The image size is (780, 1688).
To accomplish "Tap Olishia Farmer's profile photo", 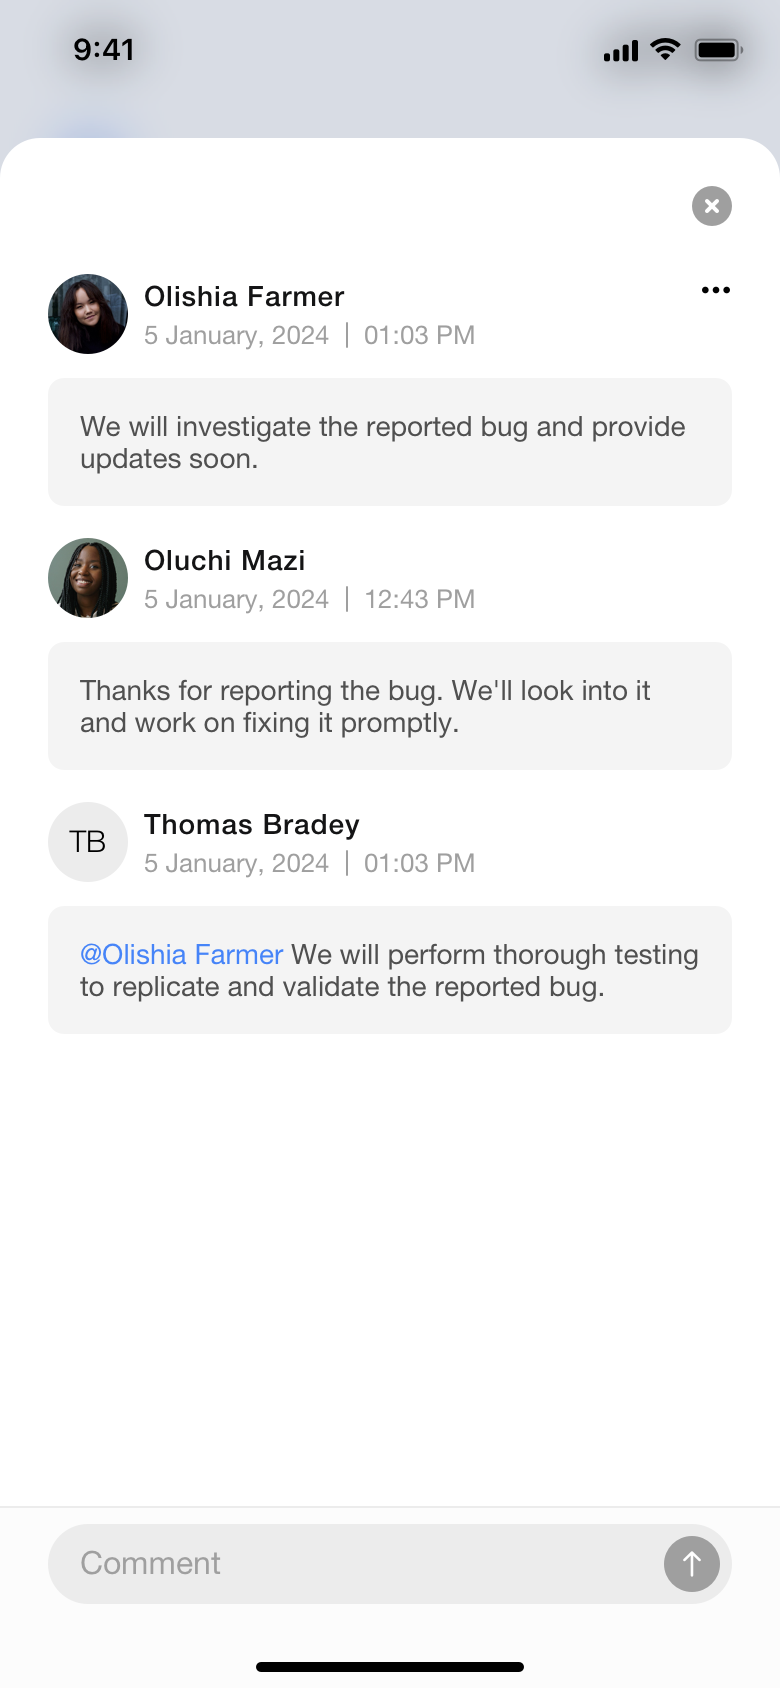I will point(88,314).
